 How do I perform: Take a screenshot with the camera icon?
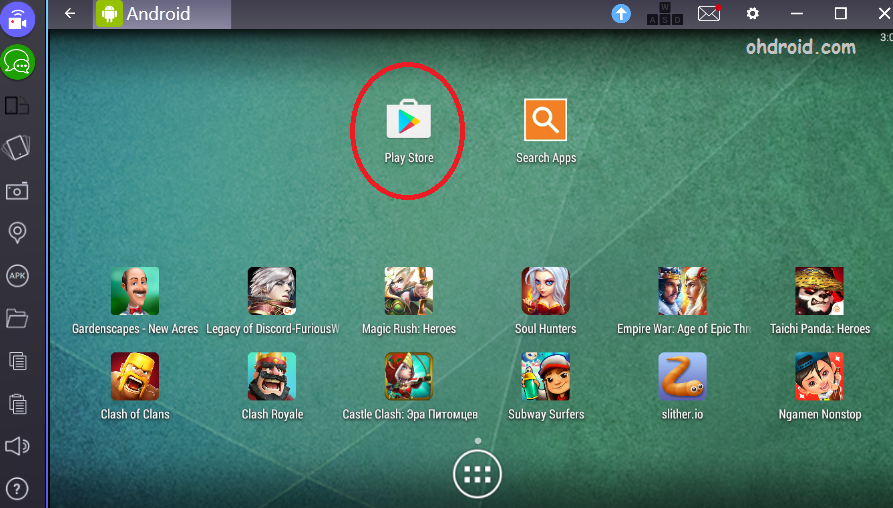point(17,191)
